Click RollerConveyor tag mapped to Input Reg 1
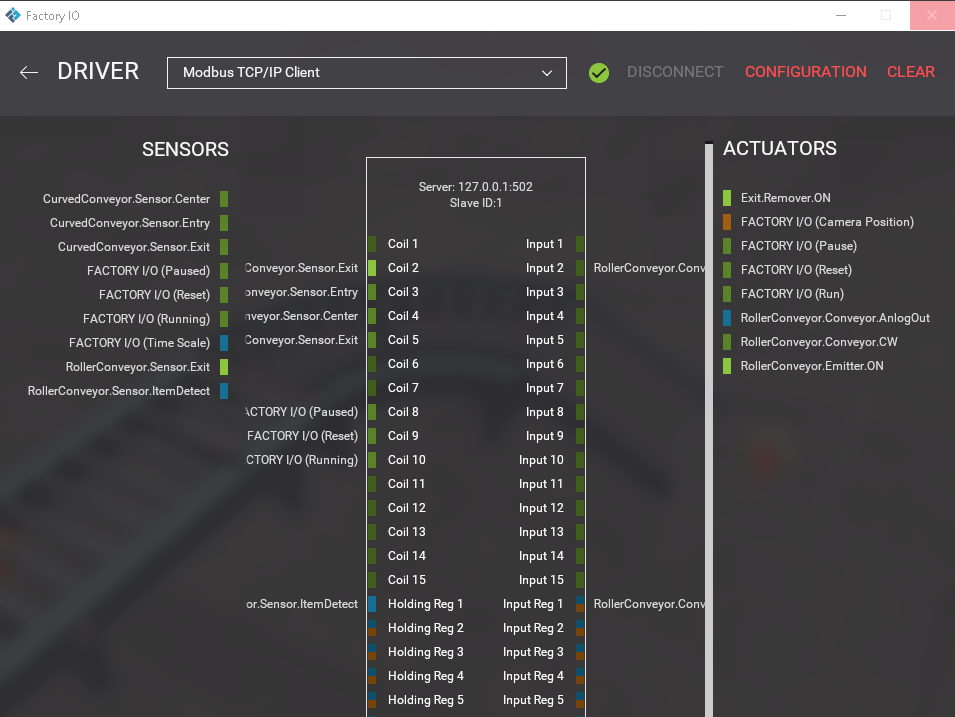Screen dimensions: 955x717 [649, 604]
